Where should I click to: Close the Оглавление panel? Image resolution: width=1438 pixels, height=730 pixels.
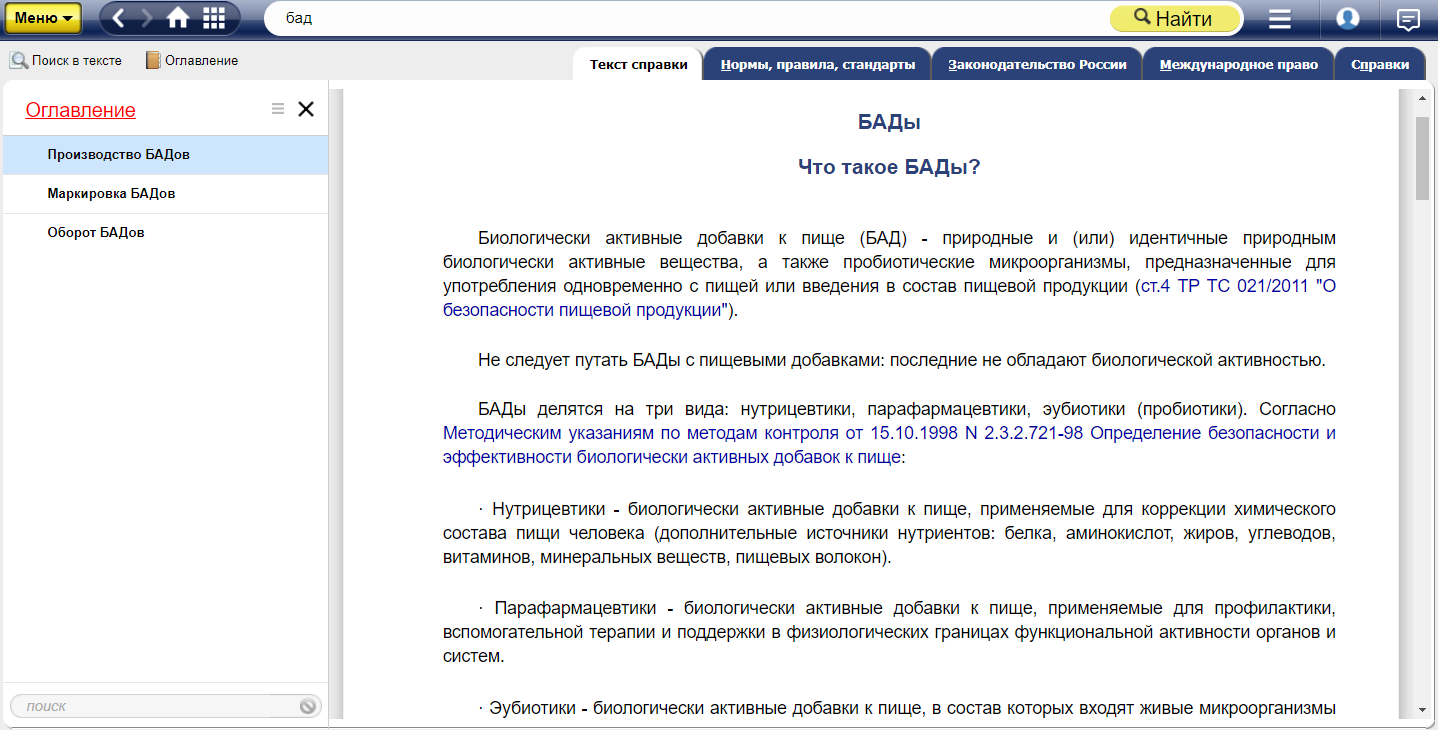pyautogui.click(x=306, y=109)
